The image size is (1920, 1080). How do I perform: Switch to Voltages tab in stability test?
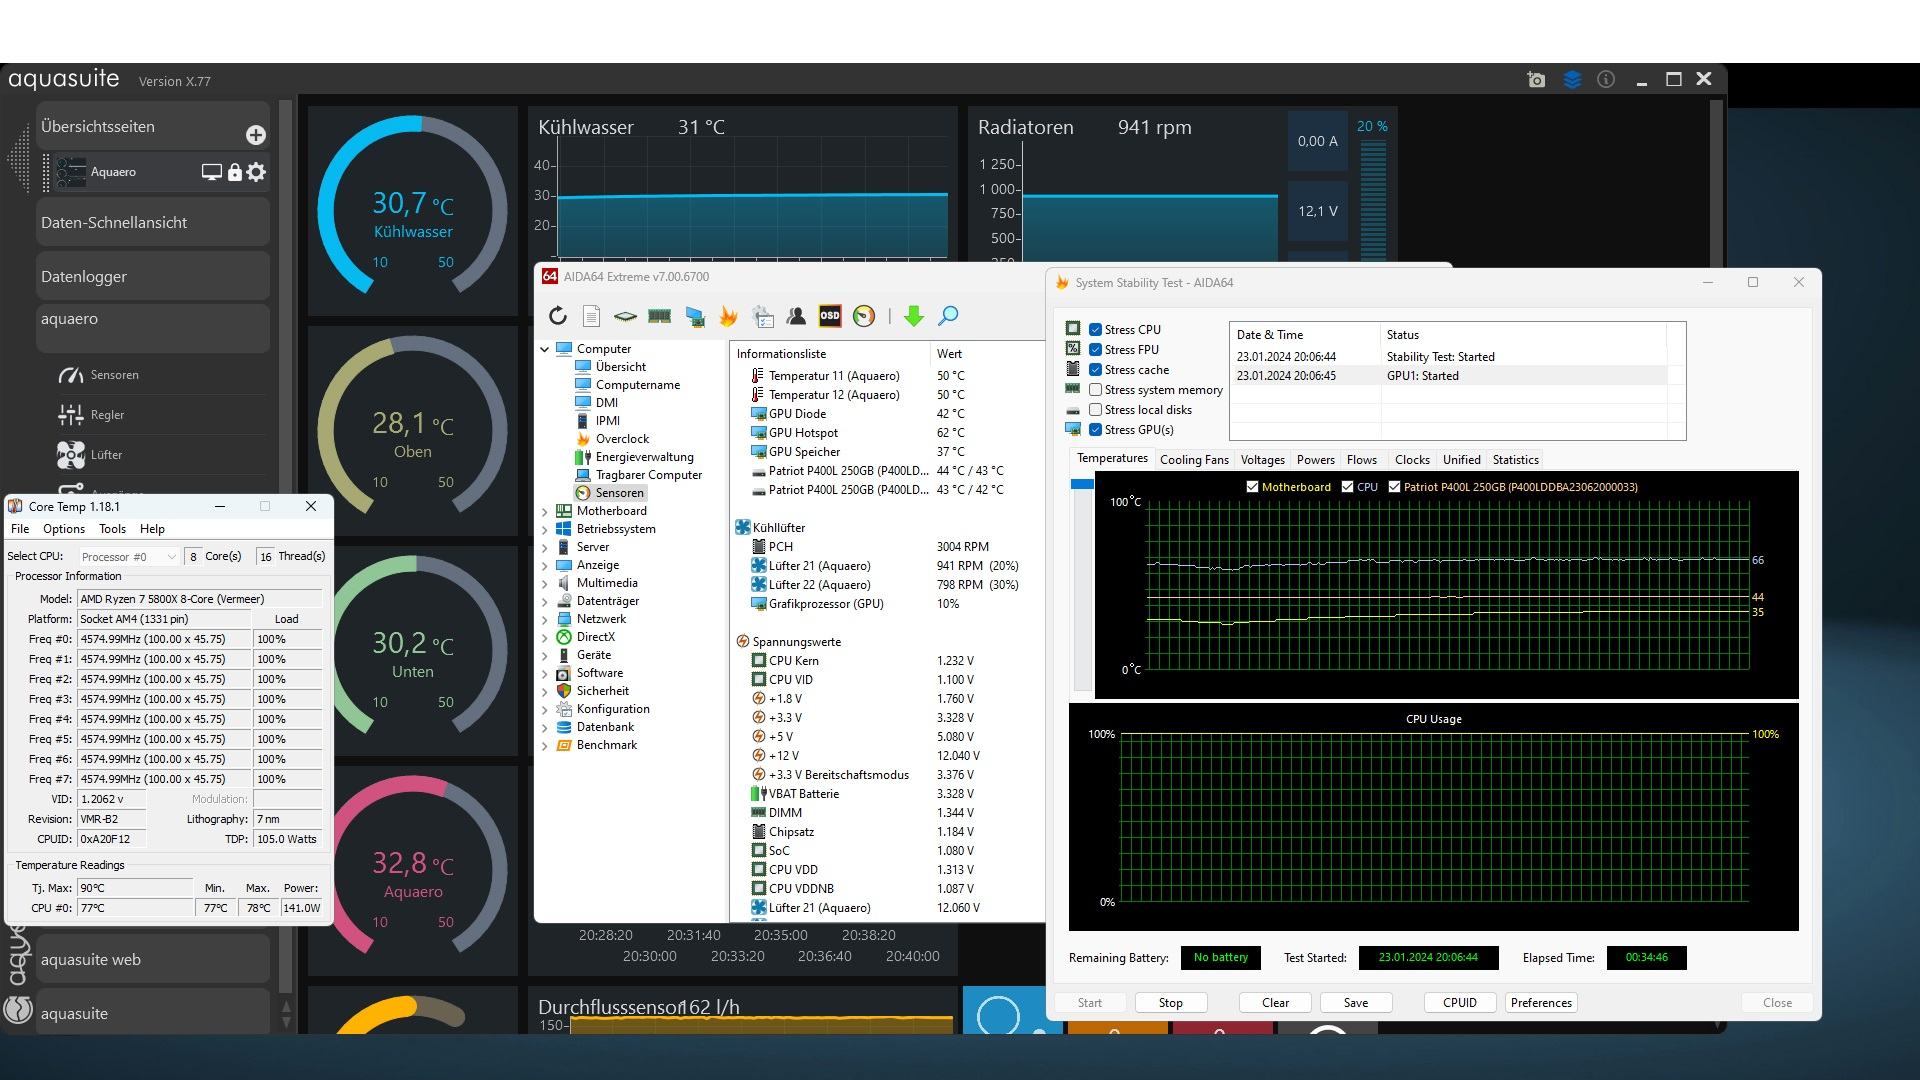pyautogui.click(x=1262, y=460)
